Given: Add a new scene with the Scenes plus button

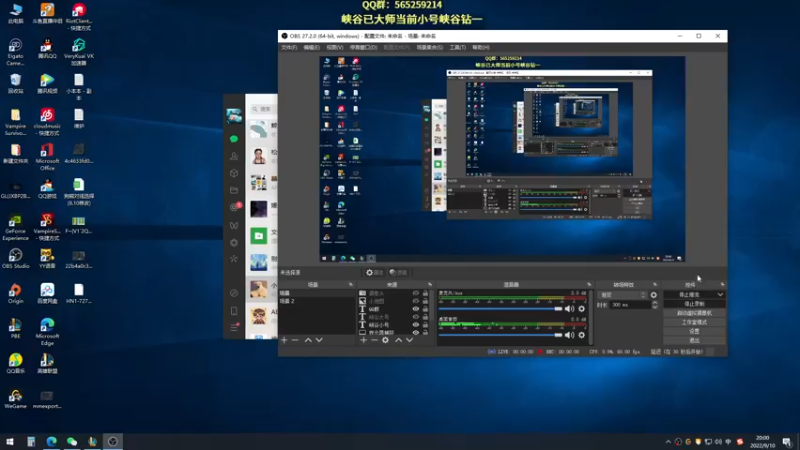Looking at the screenshot, I should tap(284, 340).
